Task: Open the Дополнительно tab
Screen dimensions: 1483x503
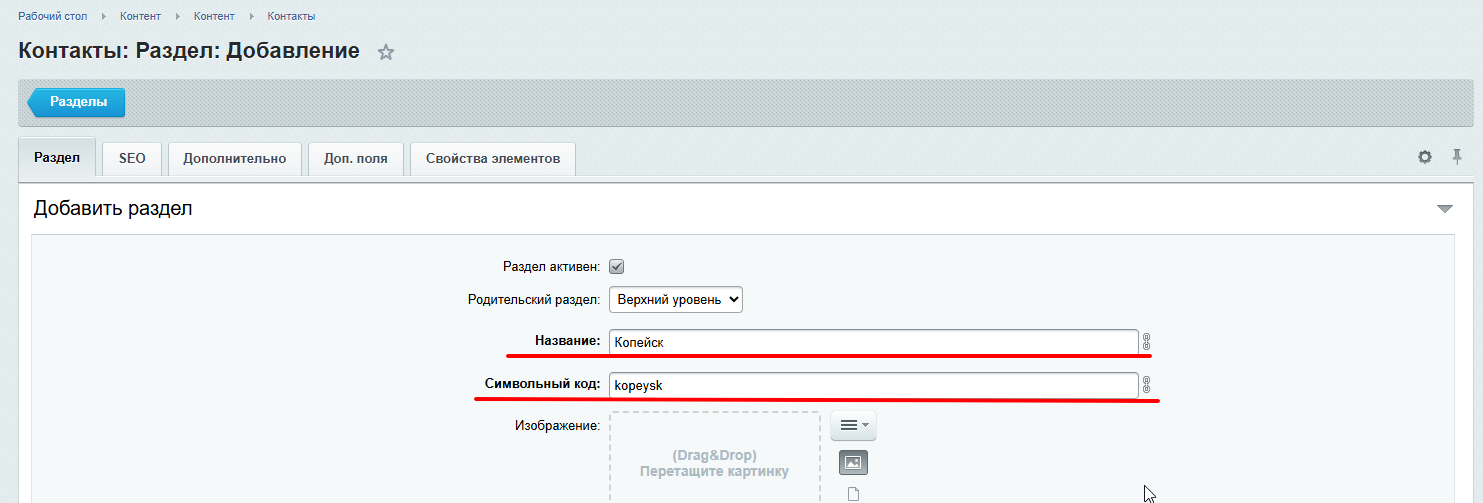Action: (235, 159)
